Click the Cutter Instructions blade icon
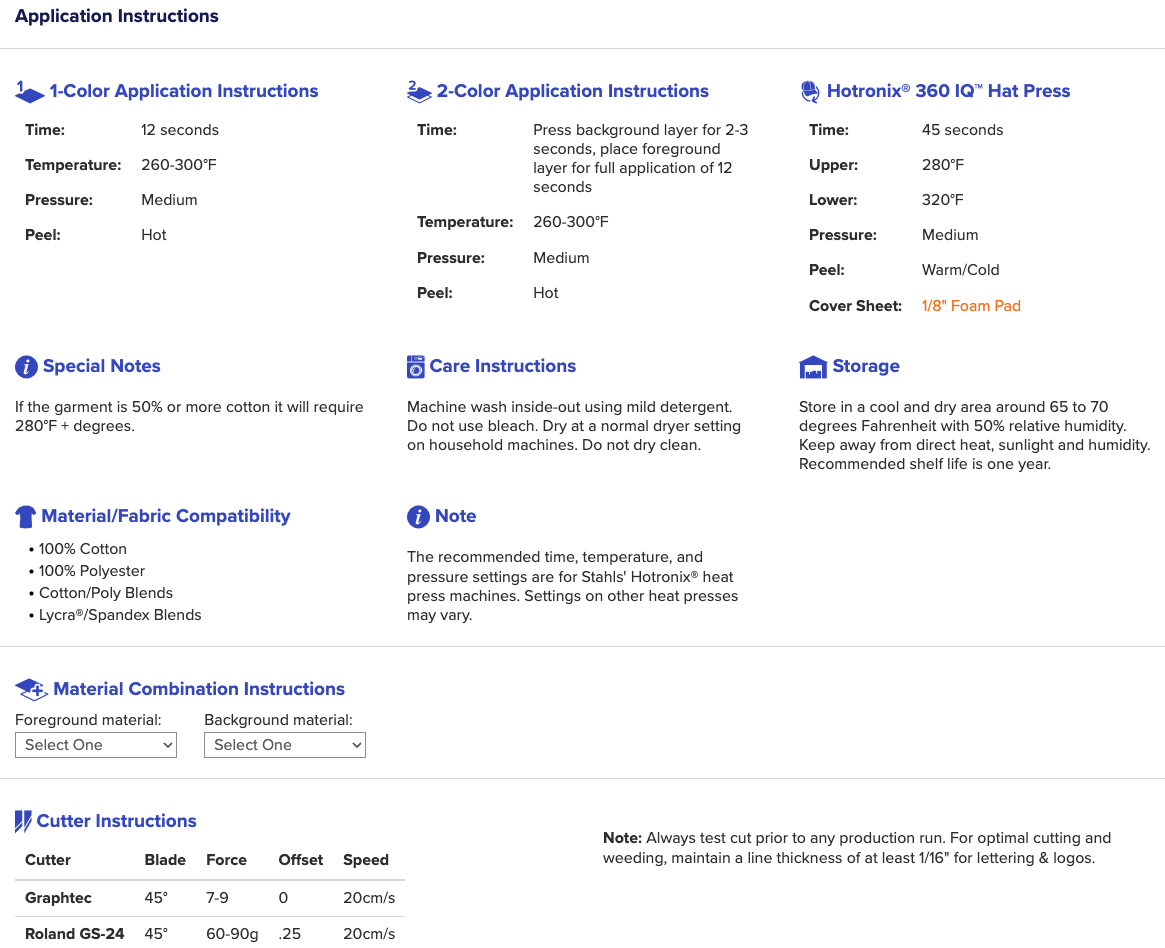The width and height of the screenshot is (1165, 948). pos(23,821)
